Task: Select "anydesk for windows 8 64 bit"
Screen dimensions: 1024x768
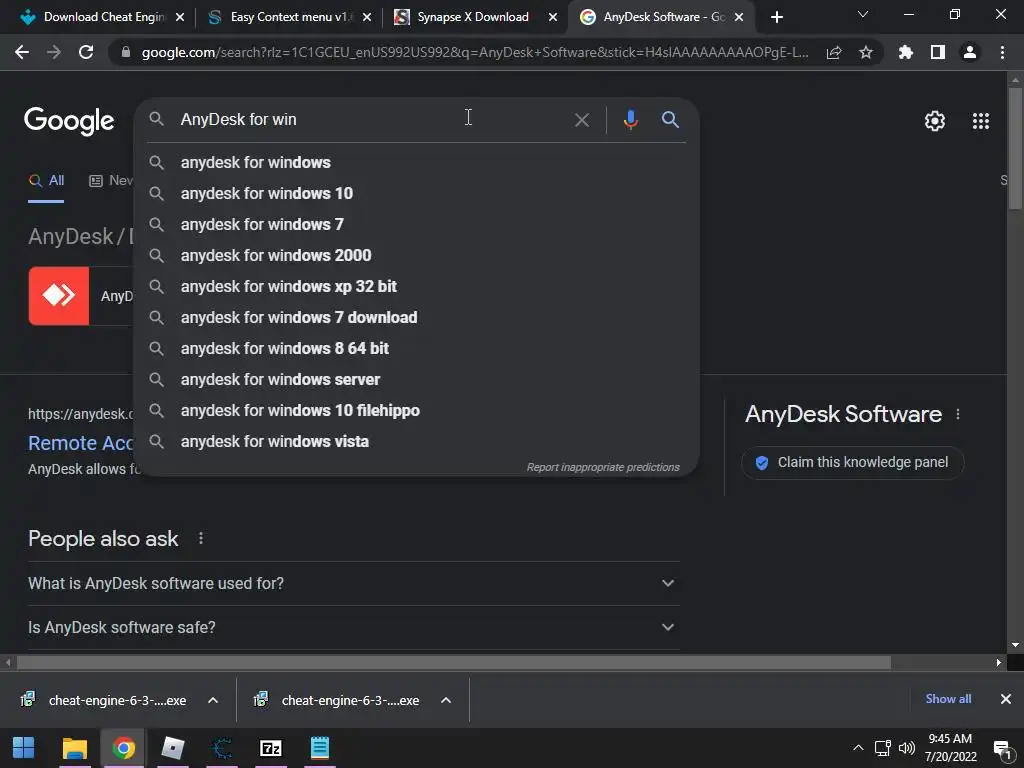Action: pos(417,349)
